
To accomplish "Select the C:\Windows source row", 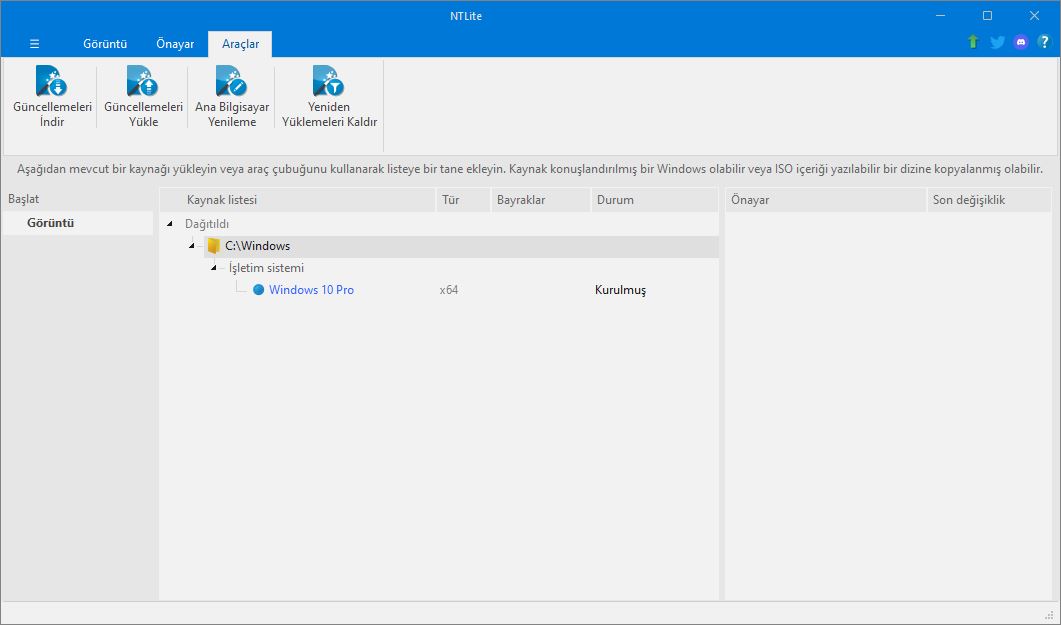I will coord(461,246).
